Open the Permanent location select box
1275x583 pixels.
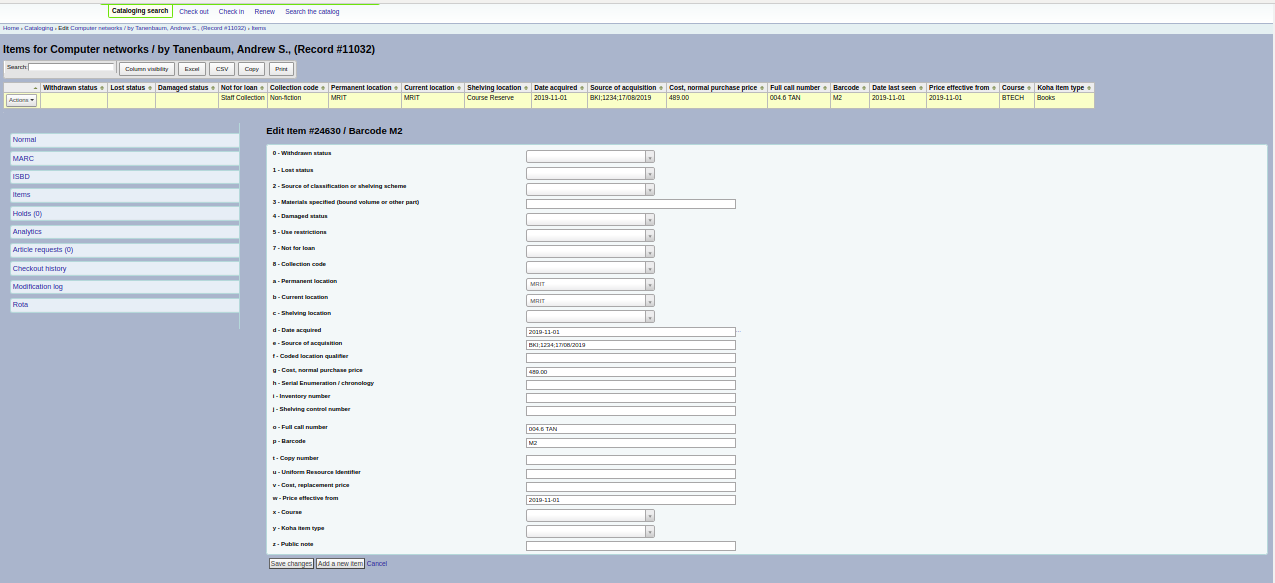590,284
